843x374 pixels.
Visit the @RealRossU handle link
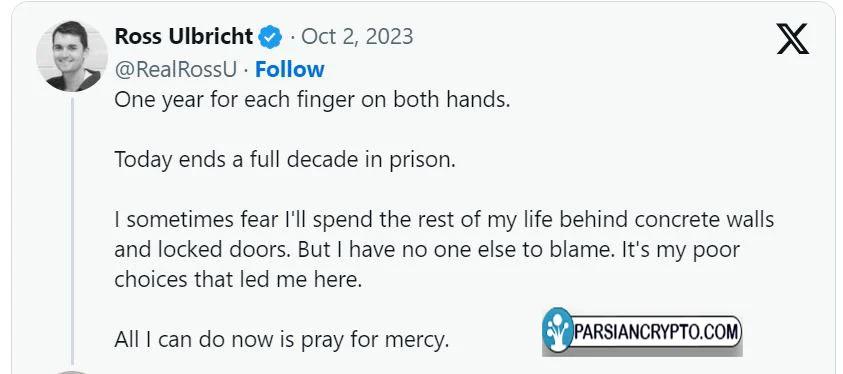click(x=176, y=70)
